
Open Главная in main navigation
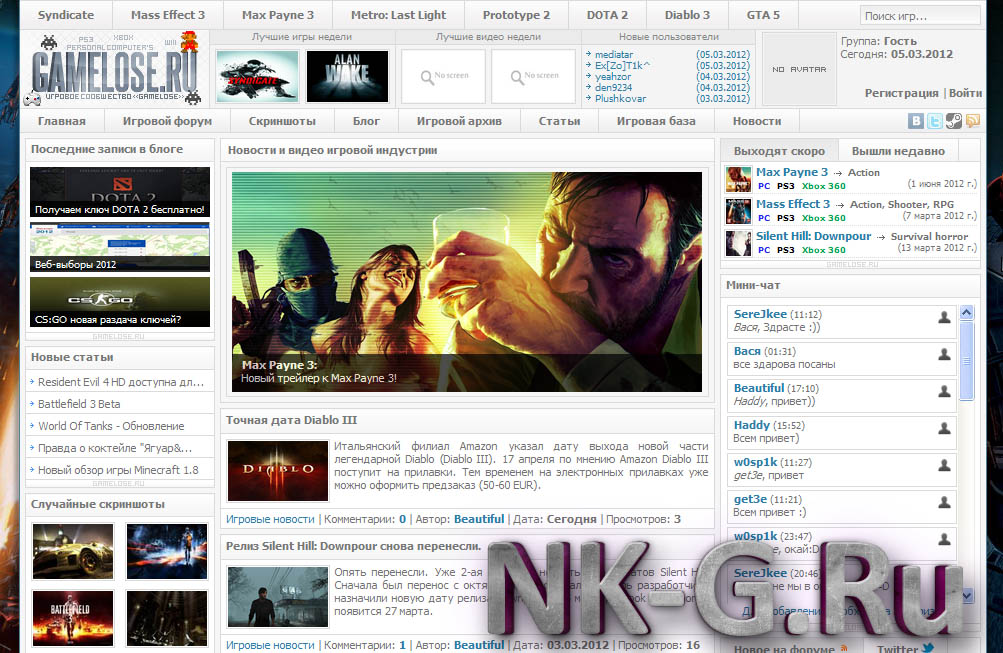[x=61, y=121]
